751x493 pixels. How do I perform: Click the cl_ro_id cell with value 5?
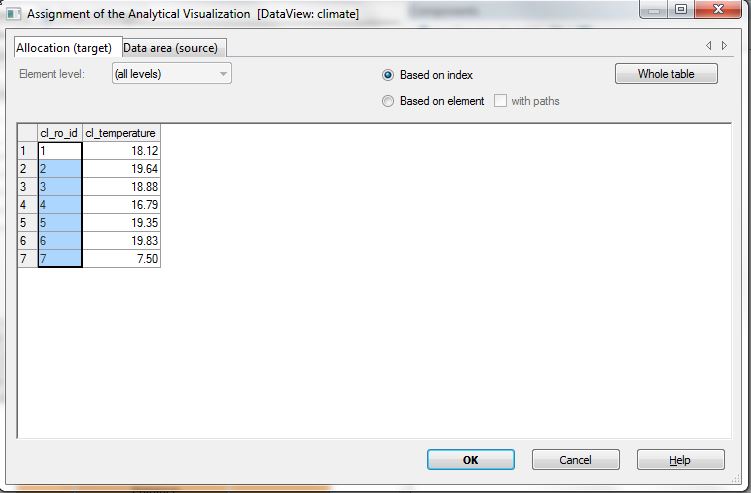click(60, 223)
